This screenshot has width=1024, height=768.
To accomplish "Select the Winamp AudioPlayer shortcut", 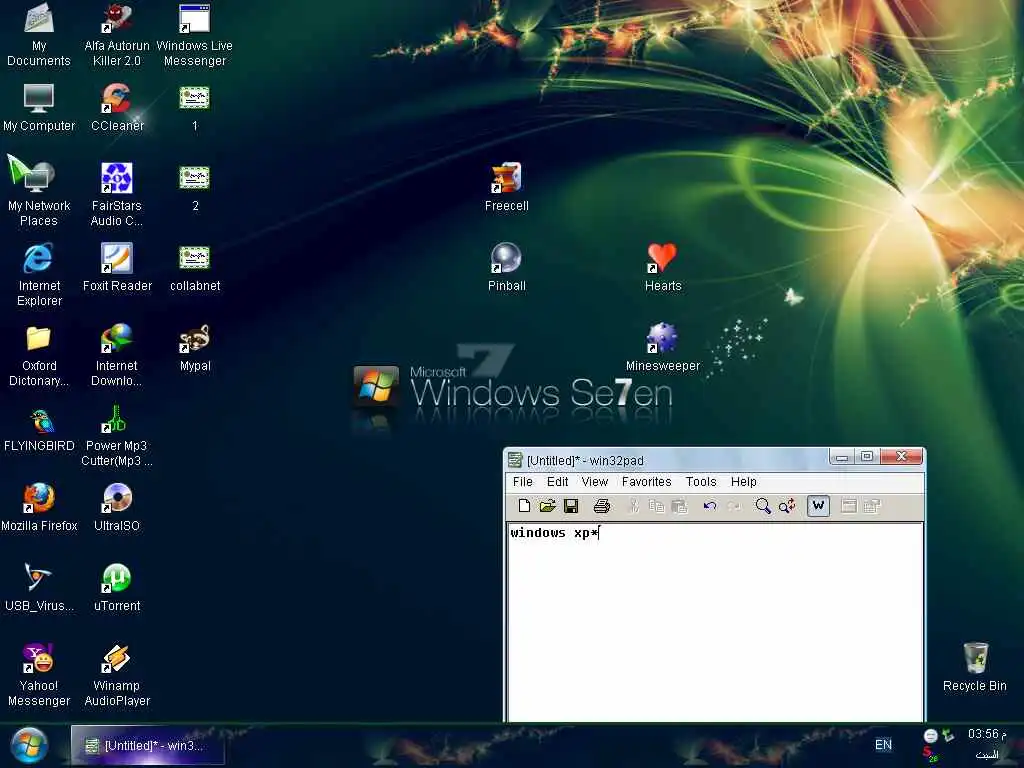I will coord(117,676).
